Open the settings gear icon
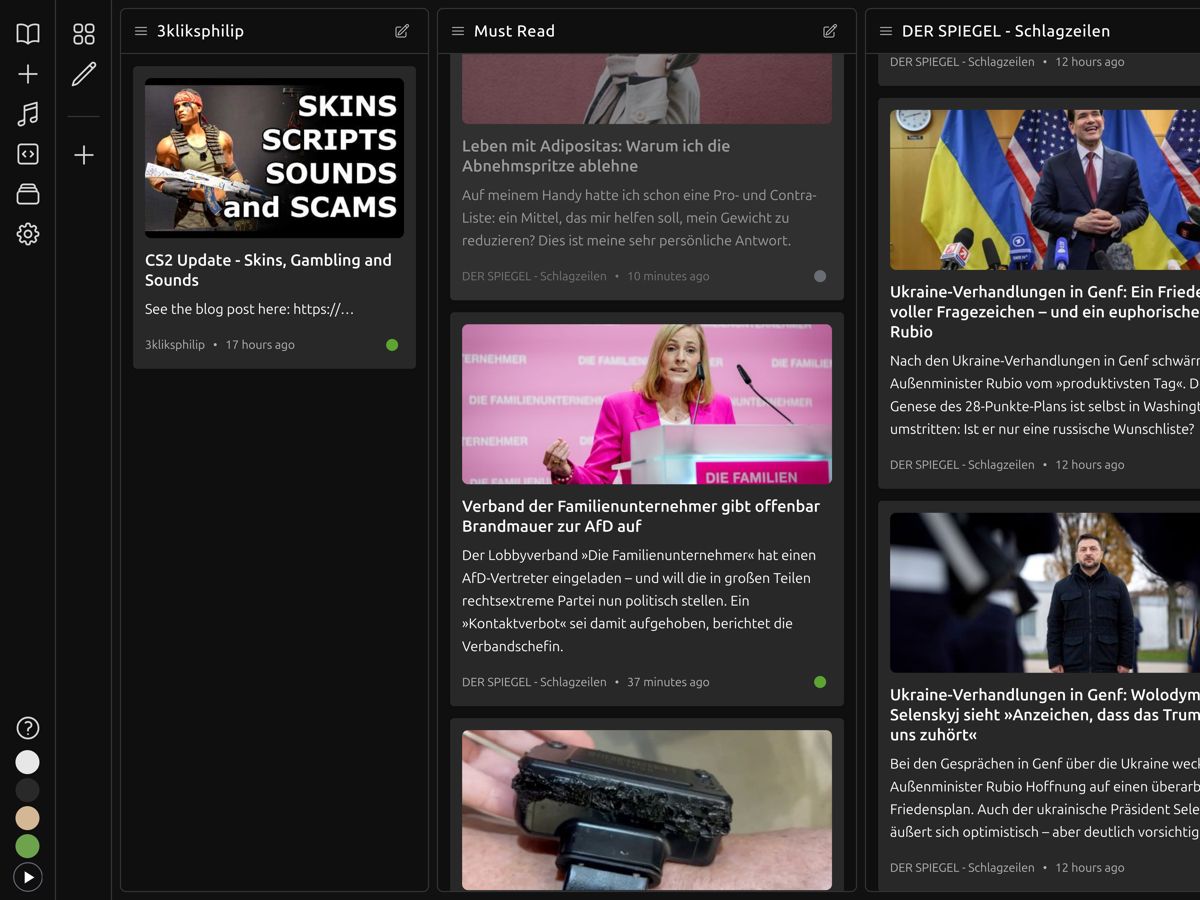The width and height of the screenshot is (1200, 900). tap(28, 234)
